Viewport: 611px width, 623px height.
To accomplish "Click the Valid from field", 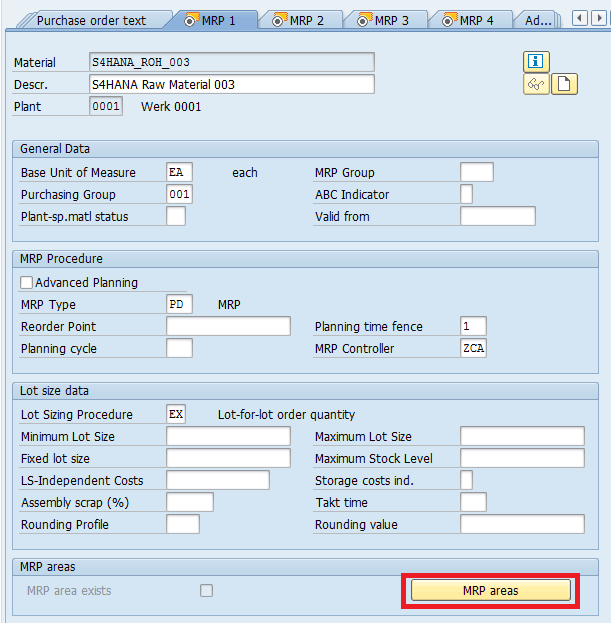I will [x=498, y=216].
